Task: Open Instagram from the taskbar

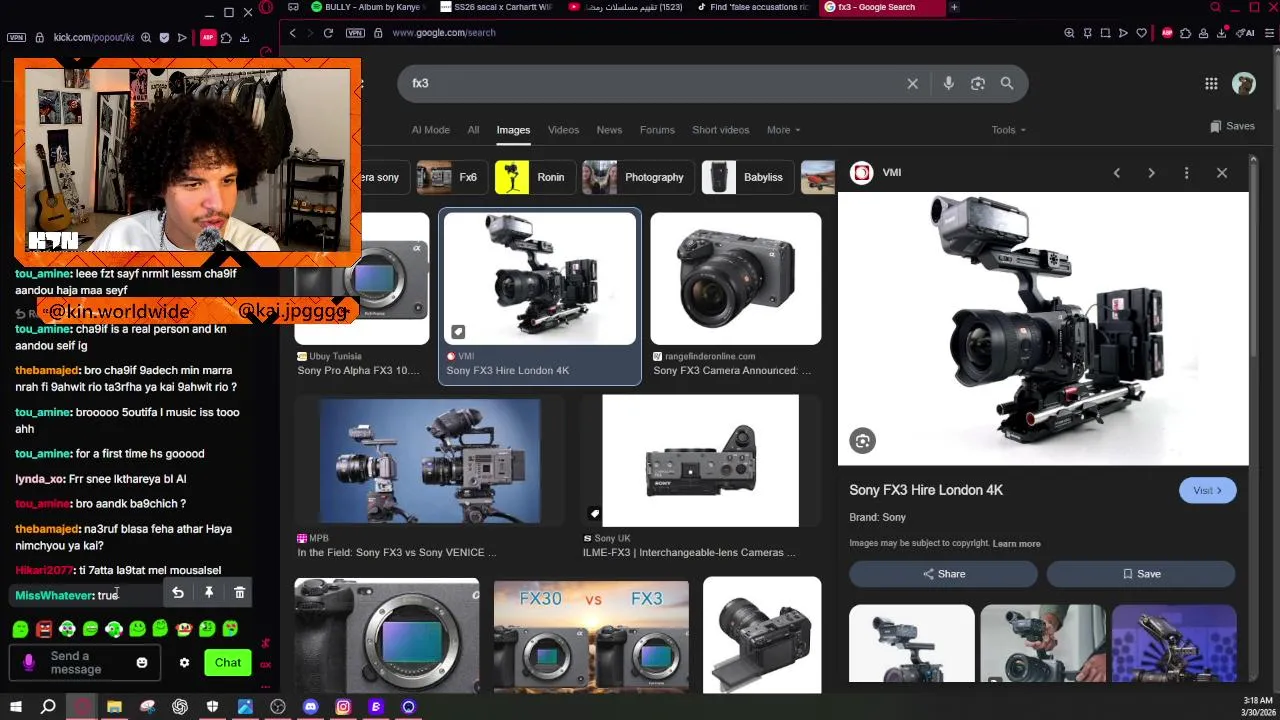Action: 343,707
